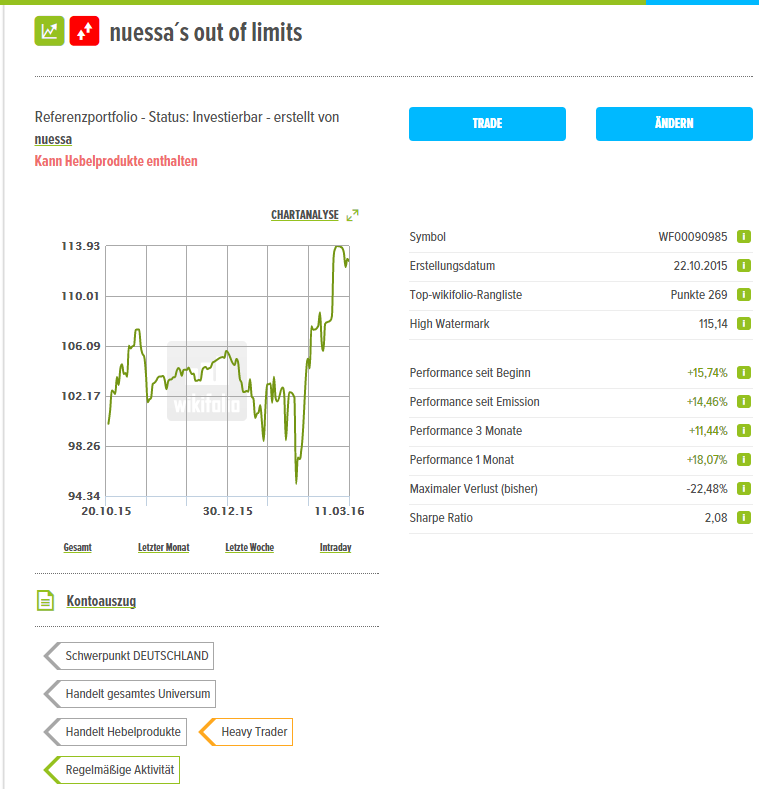Viewport: 759px width, 789px height.
Task: Switch chart to Intraday view
Action: tap(335, 548)
